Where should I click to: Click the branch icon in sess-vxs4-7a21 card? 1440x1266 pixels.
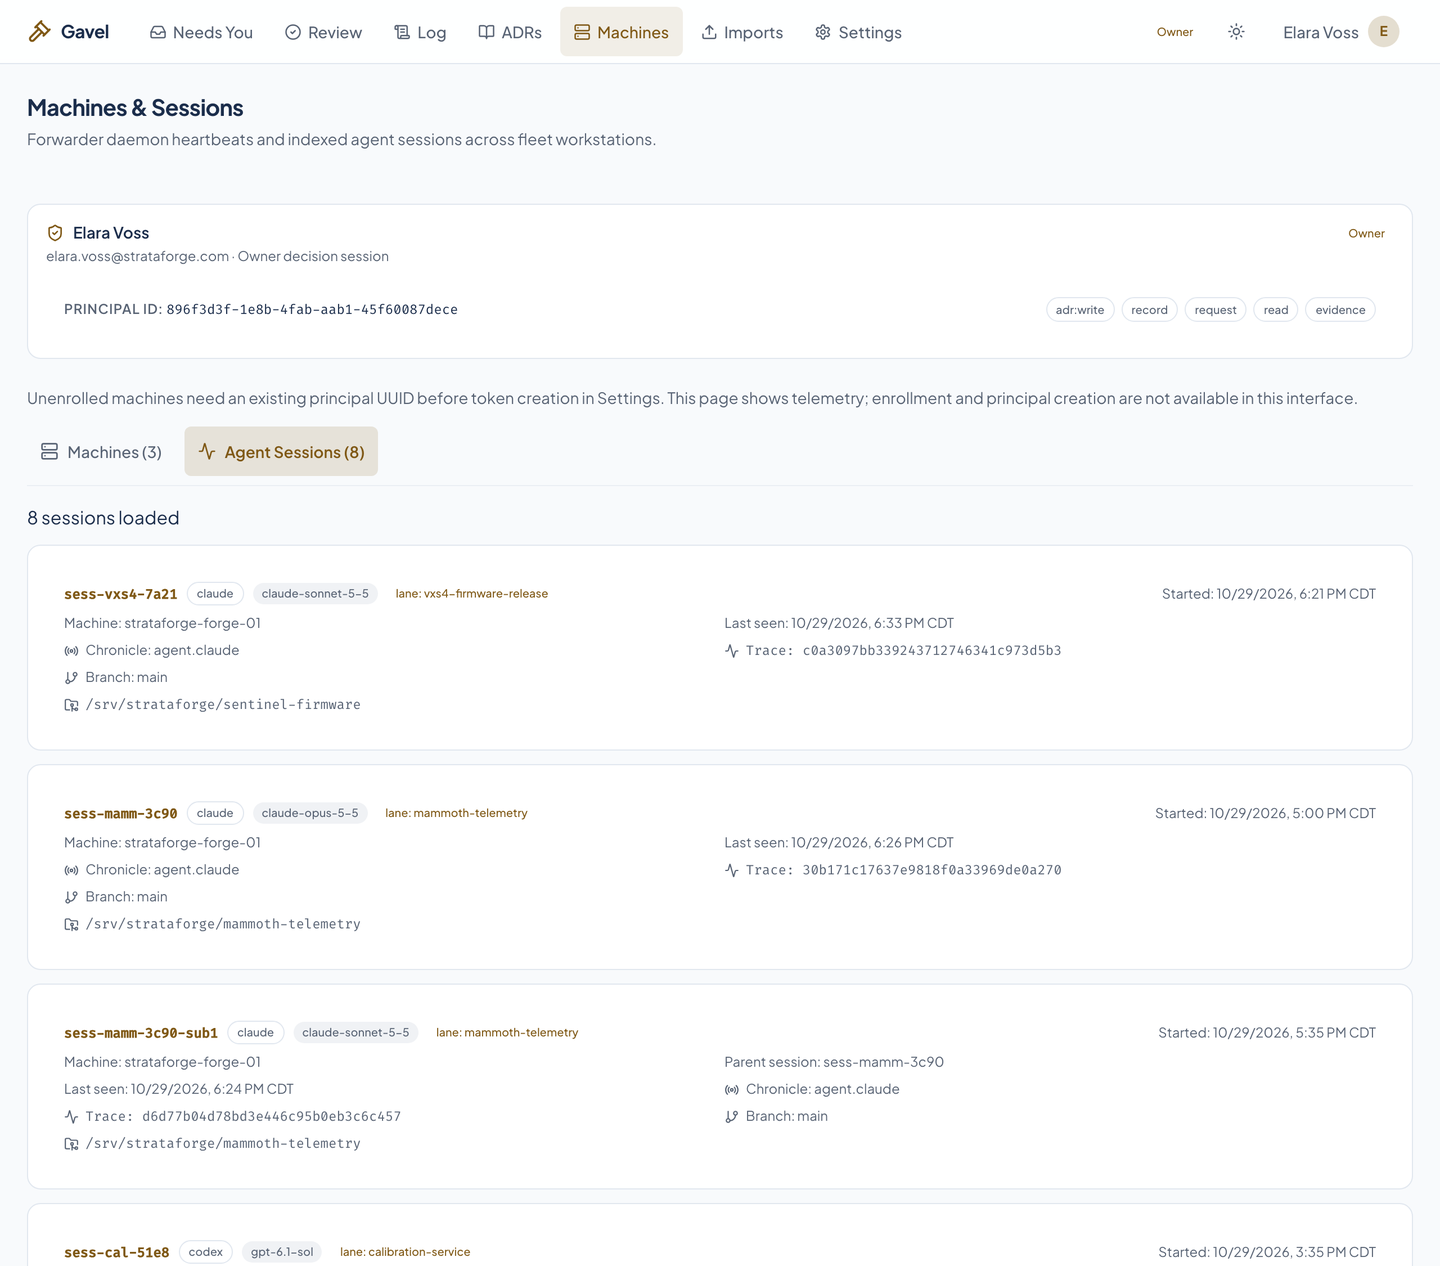71,678
